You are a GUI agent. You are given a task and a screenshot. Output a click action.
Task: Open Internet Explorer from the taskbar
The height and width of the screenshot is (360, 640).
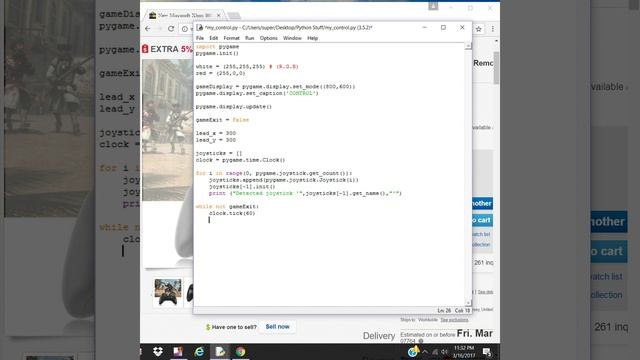[199, 351]
